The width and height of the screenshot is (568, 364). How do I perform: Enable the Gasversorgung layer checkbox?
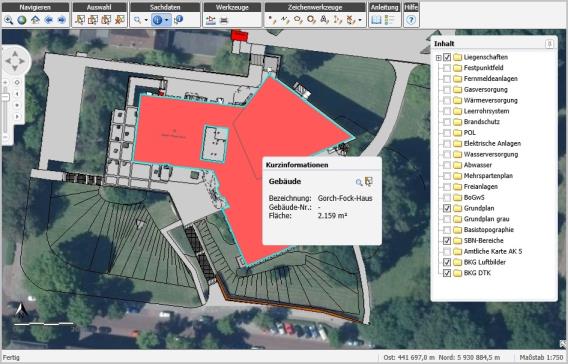(447, 89)
